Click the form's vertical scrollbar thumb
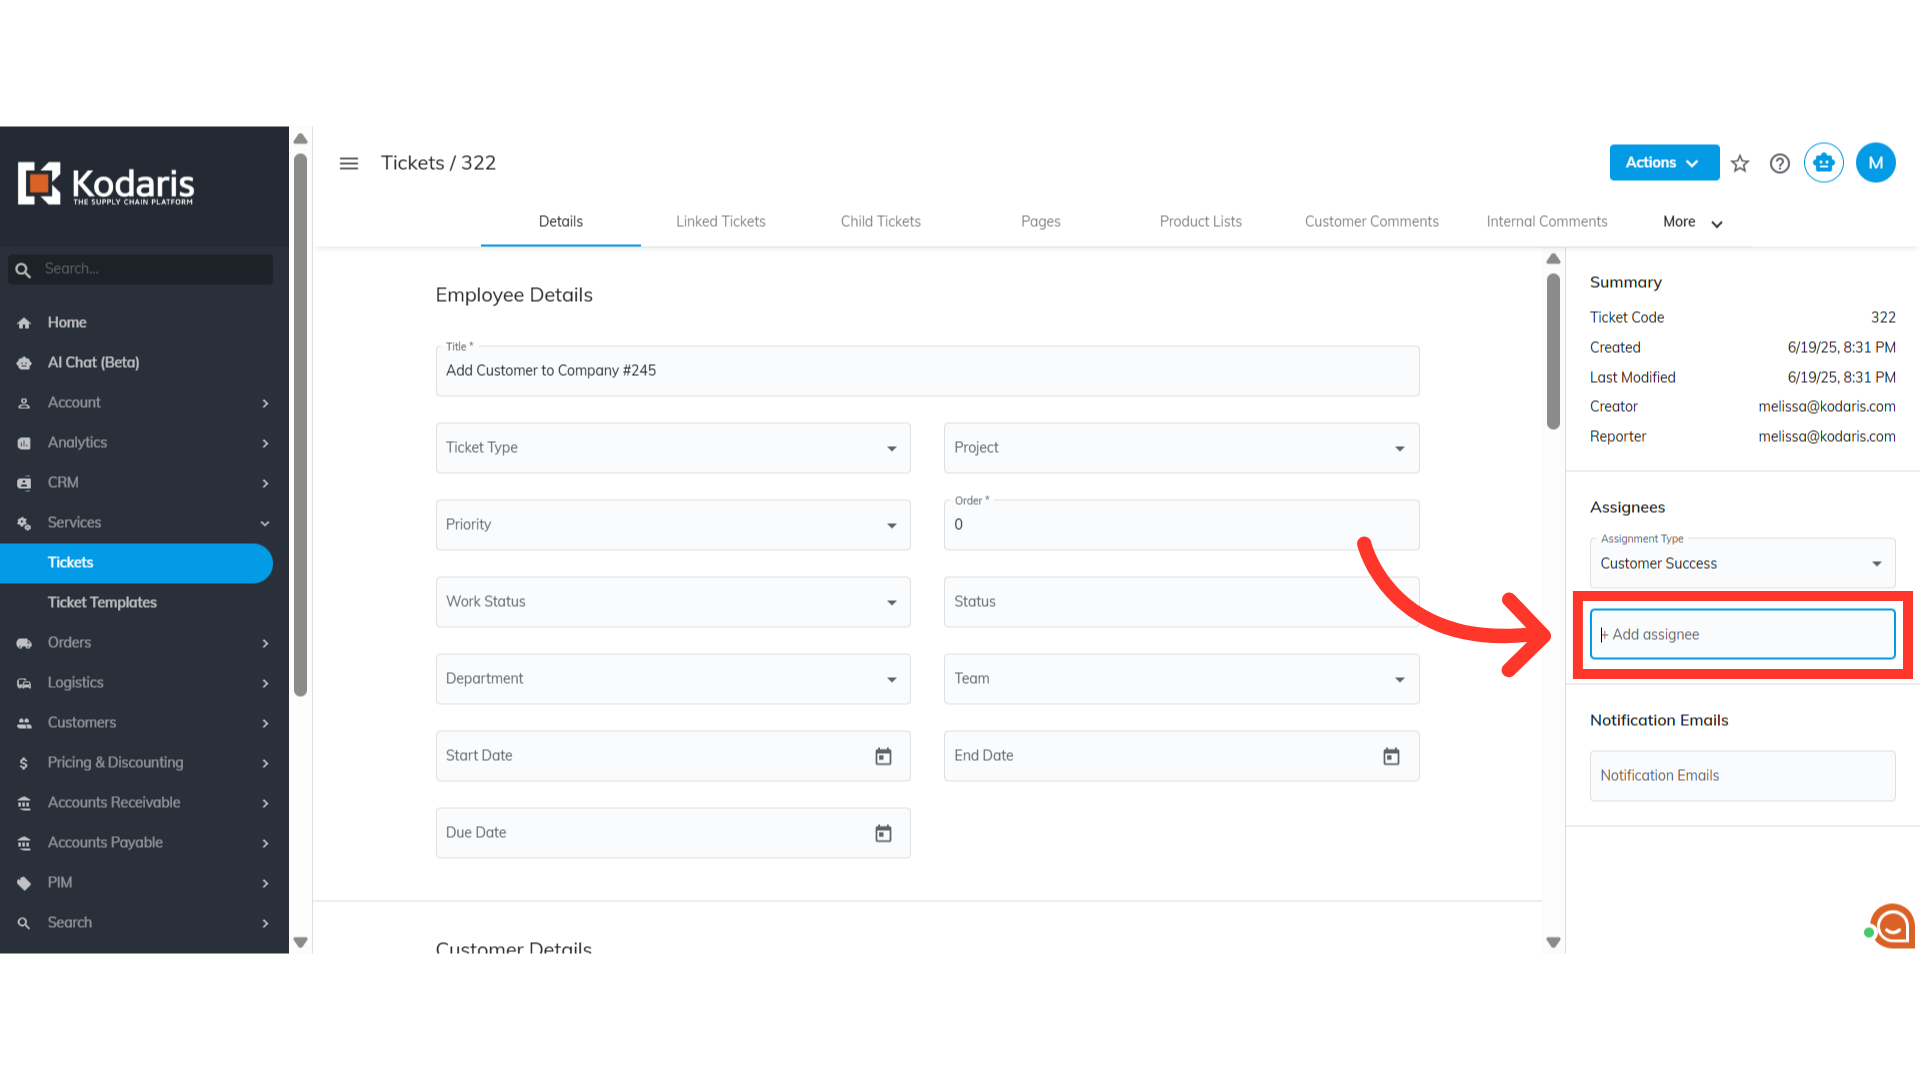 click(1553, 350)
